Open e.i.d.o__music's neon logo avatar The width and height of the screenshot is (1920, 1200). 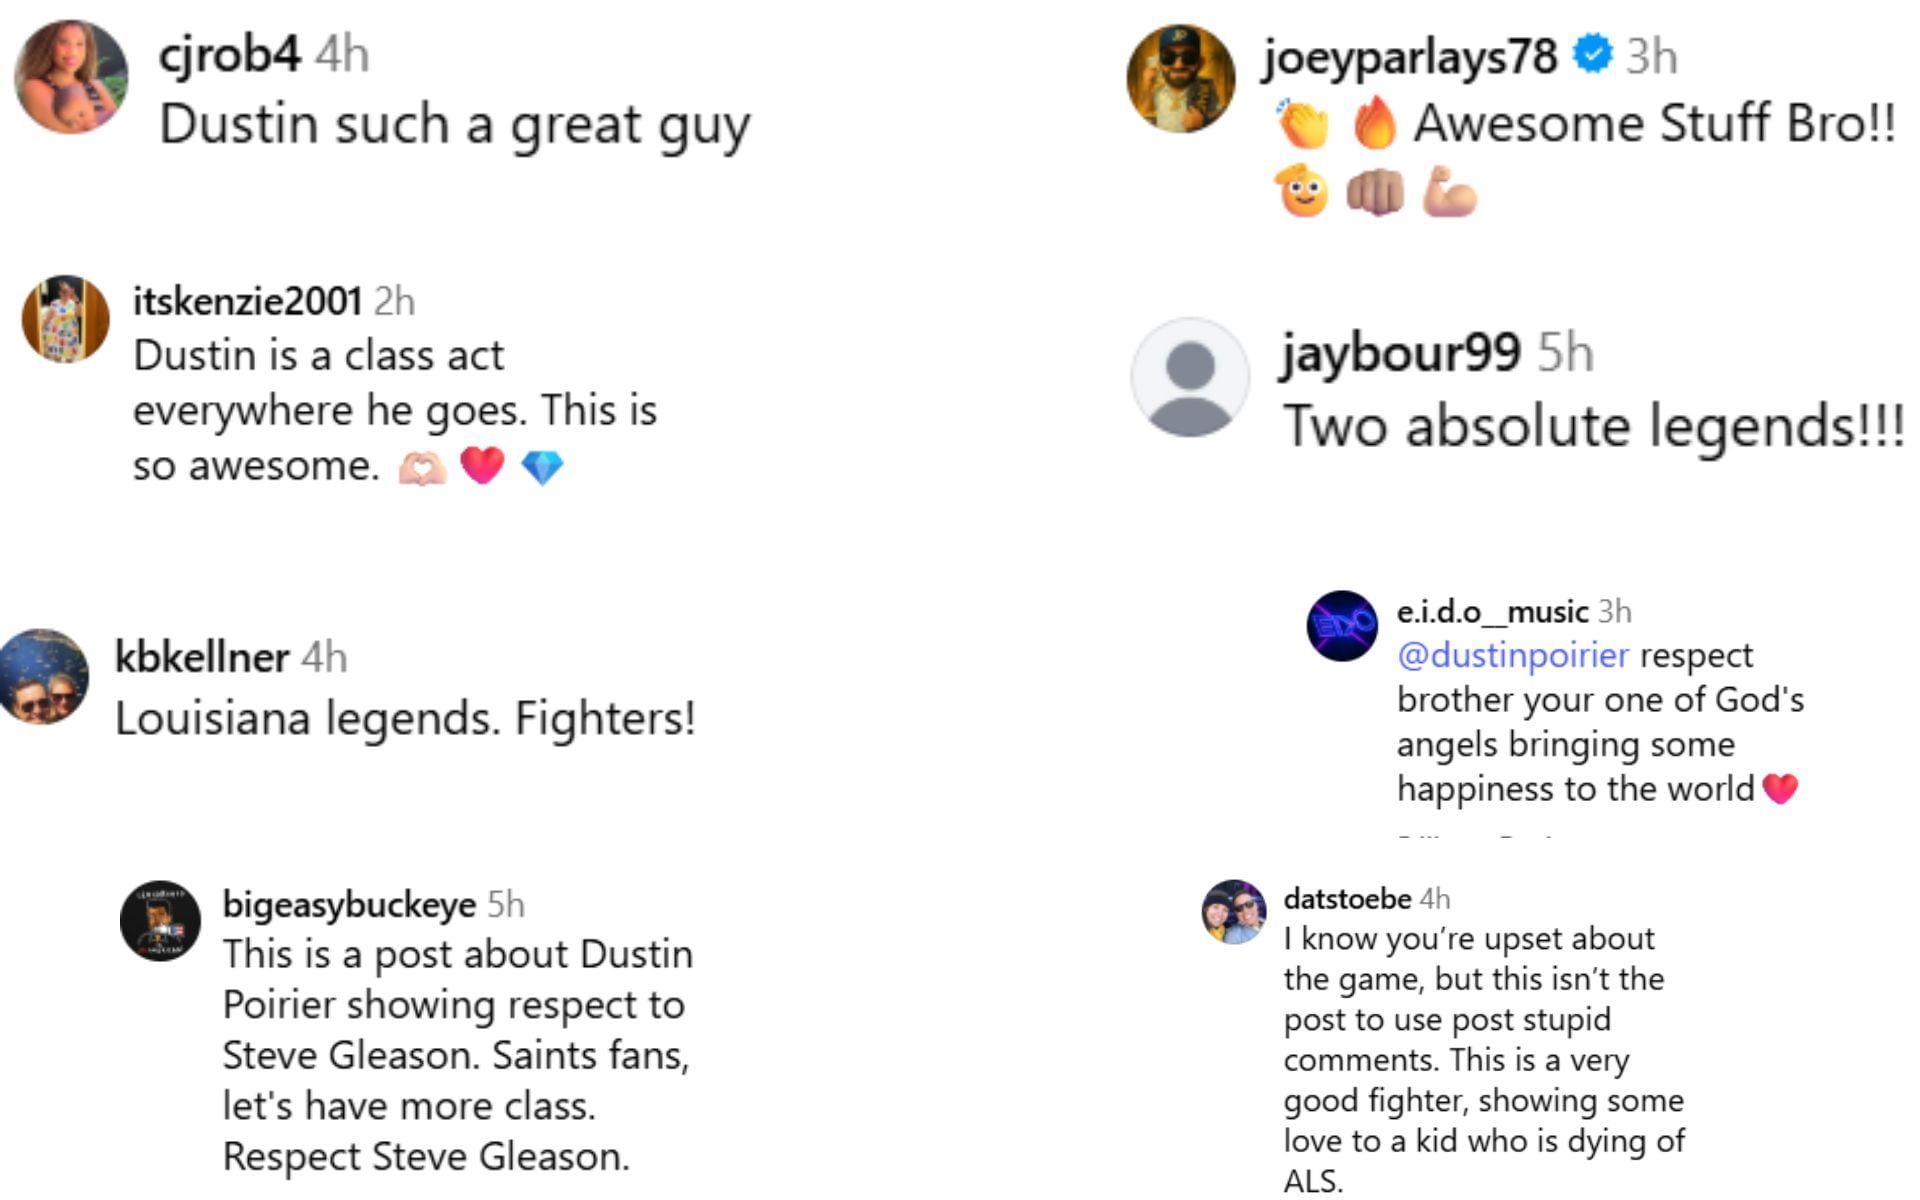pos(1342,626)
